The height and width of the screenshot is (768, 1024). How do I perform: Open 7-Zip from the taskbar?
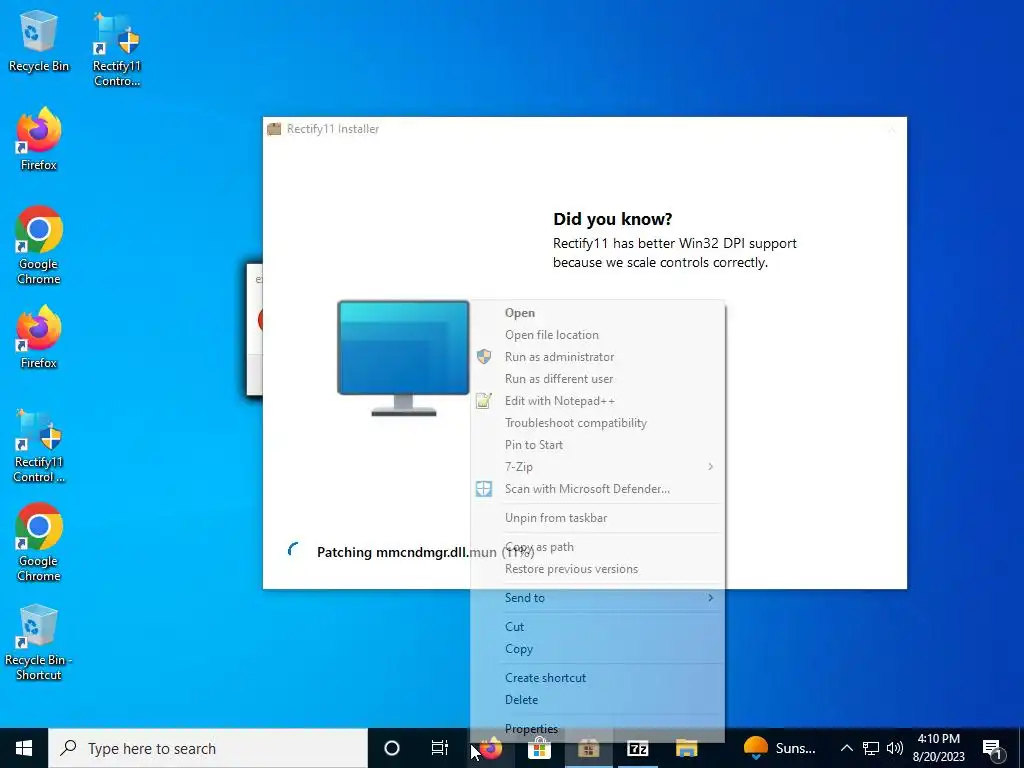coord(637,748)
